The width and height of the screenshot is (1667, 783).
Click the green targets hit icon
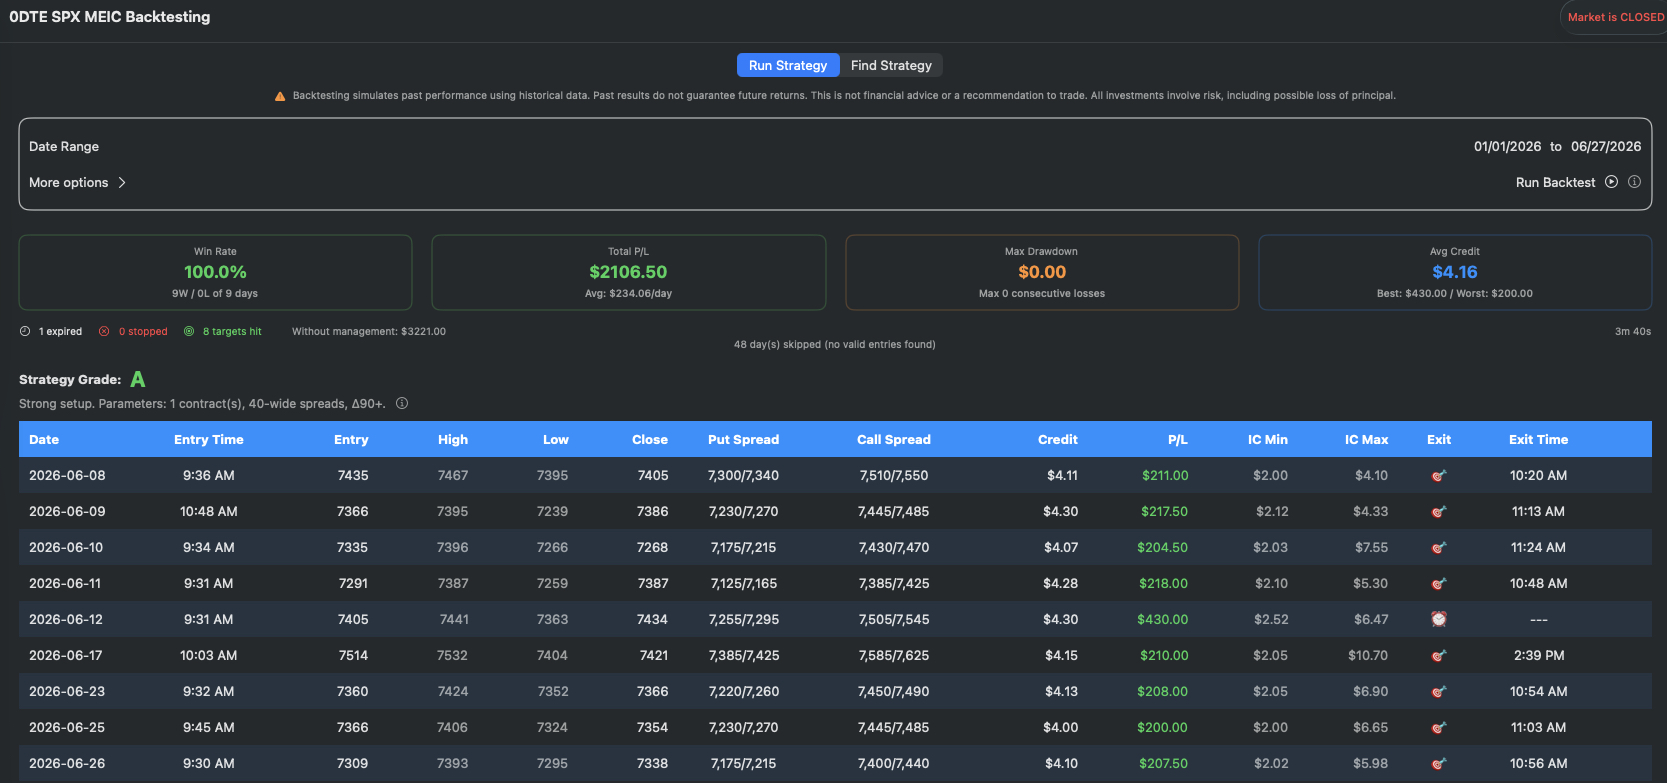tap(189, 331)
